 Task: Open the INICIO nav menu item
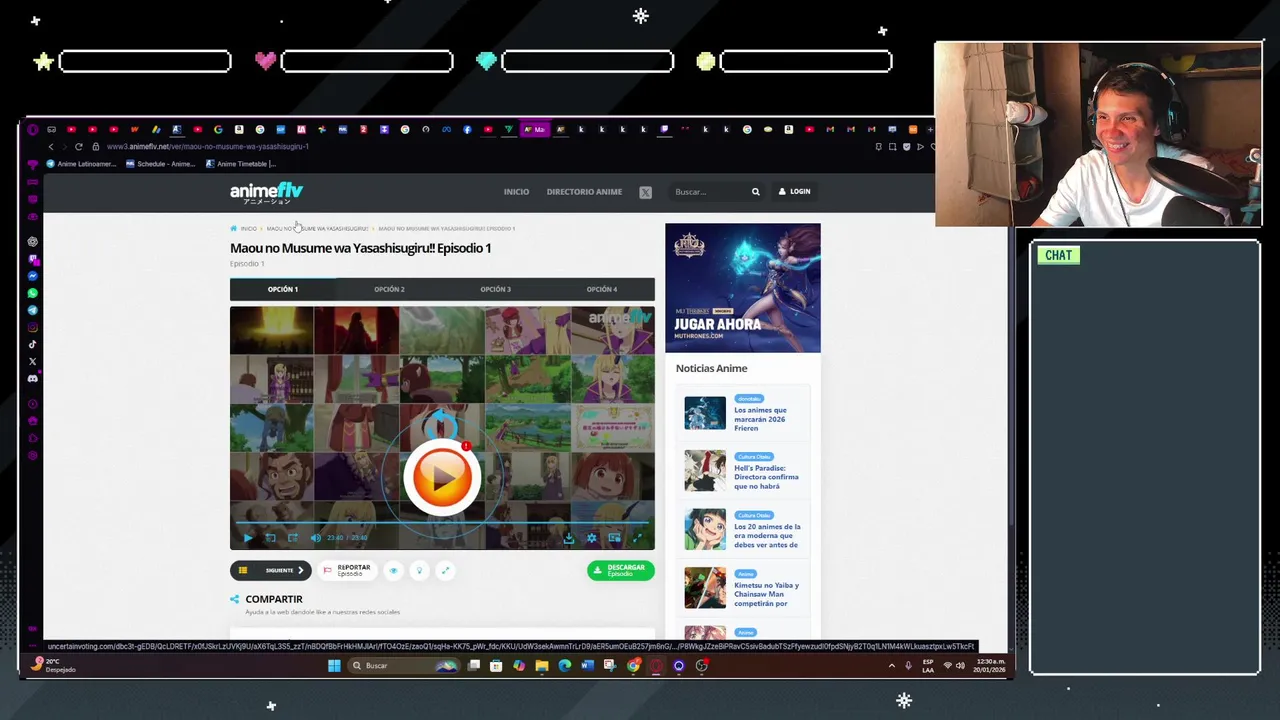[x=516, y=192]
